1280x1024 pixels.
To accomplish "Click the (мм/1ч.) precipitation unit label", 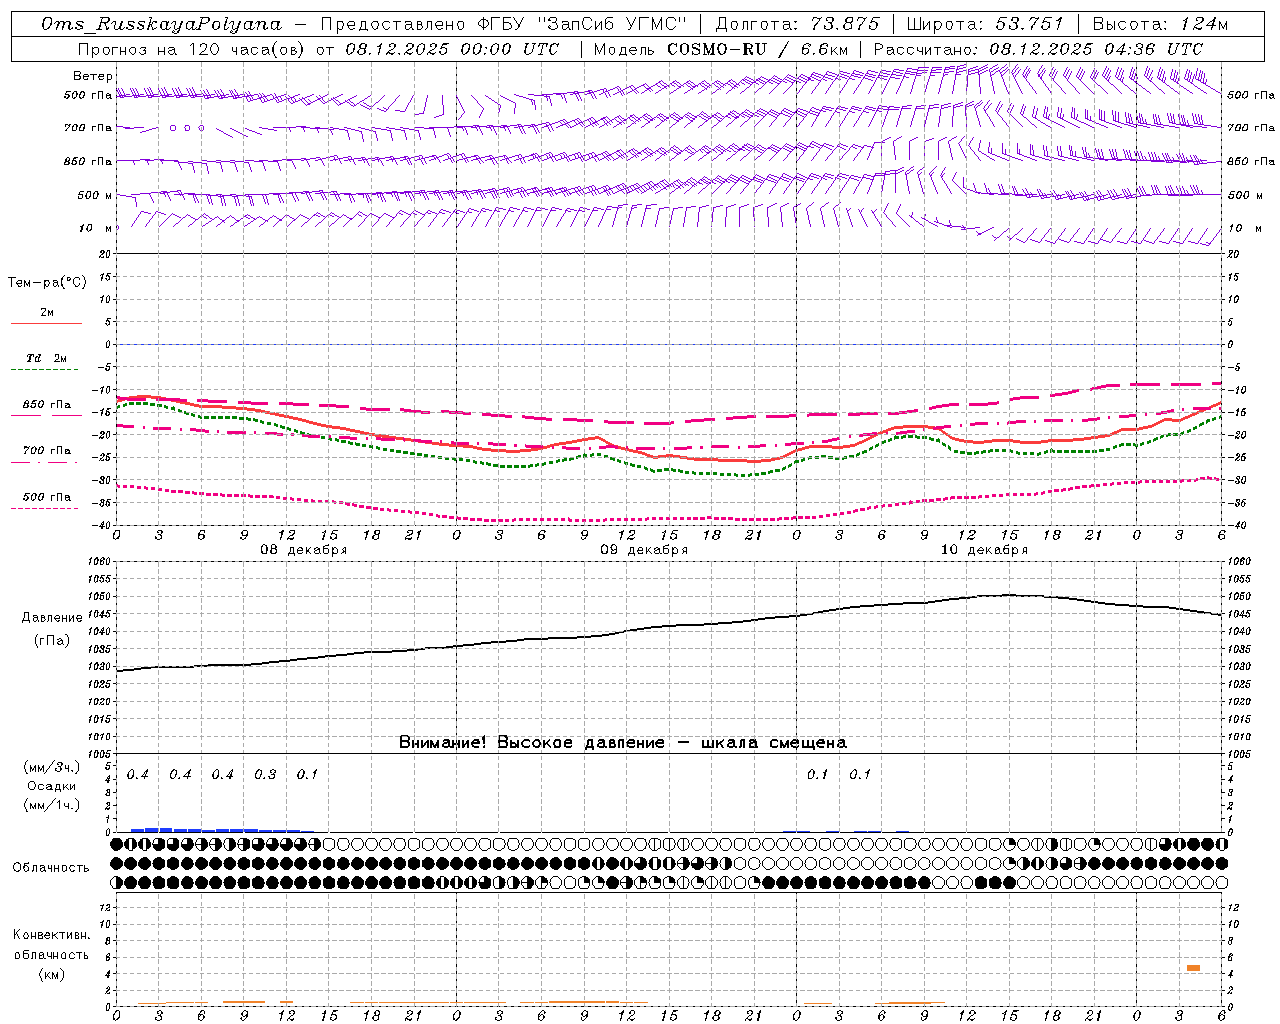I will pos(51,805).
